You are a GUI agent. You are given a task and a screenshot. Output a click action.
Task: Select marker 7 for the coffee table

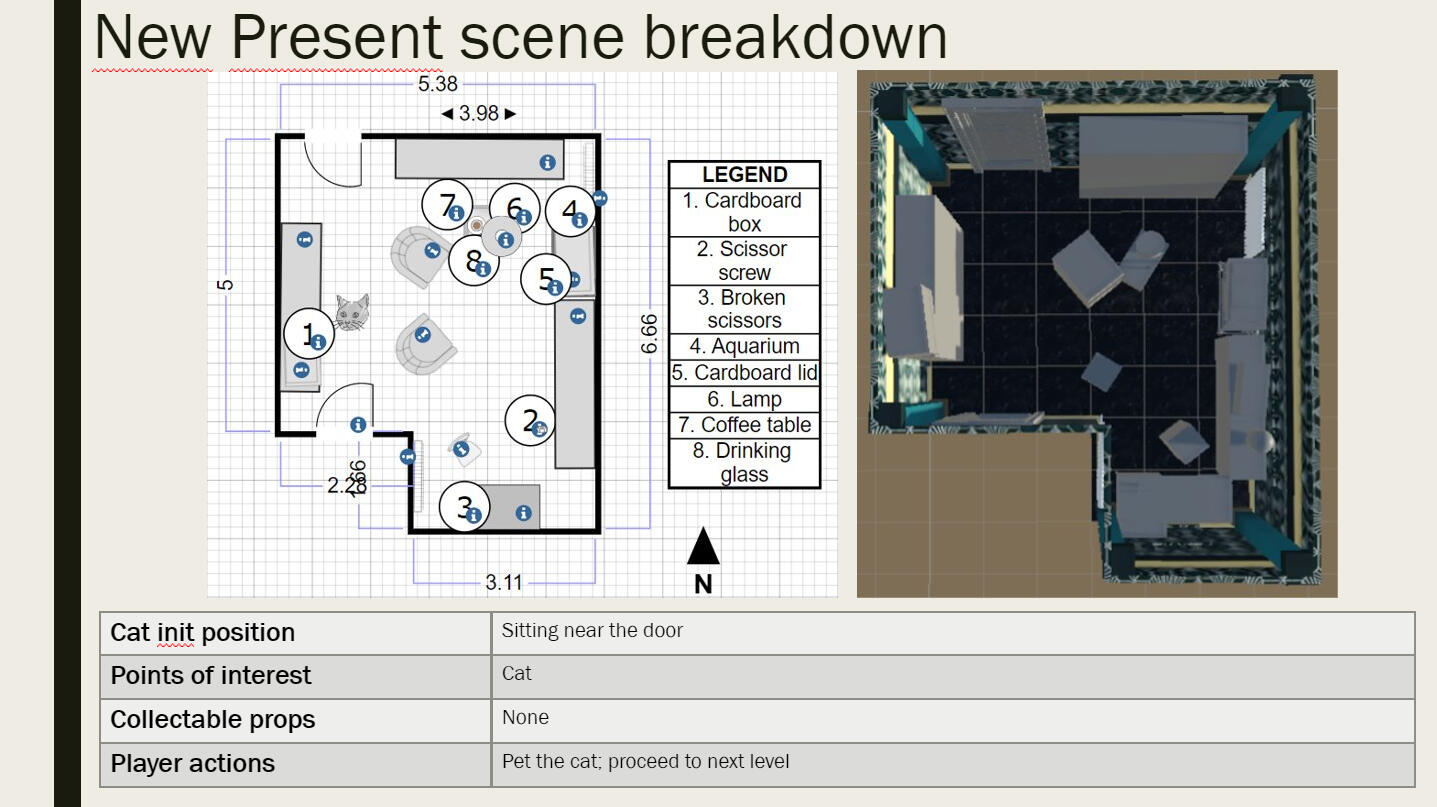(446, 204)
